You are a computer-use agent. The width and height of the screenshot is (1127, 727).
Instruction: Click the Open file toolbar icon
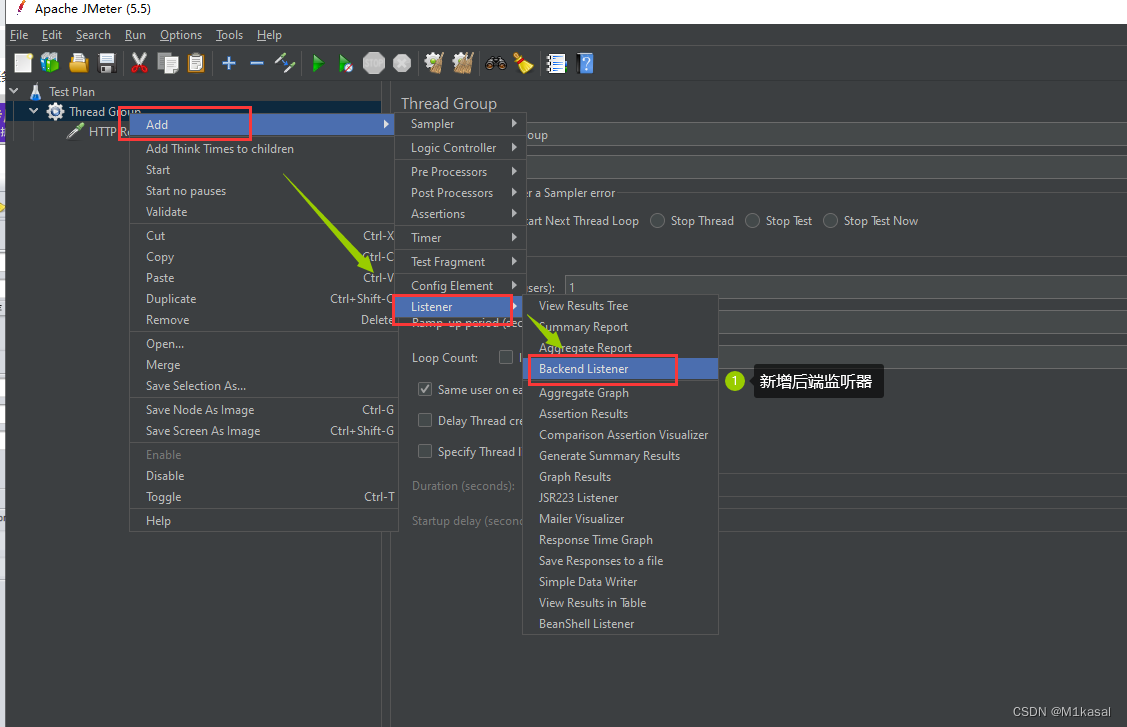78,63
